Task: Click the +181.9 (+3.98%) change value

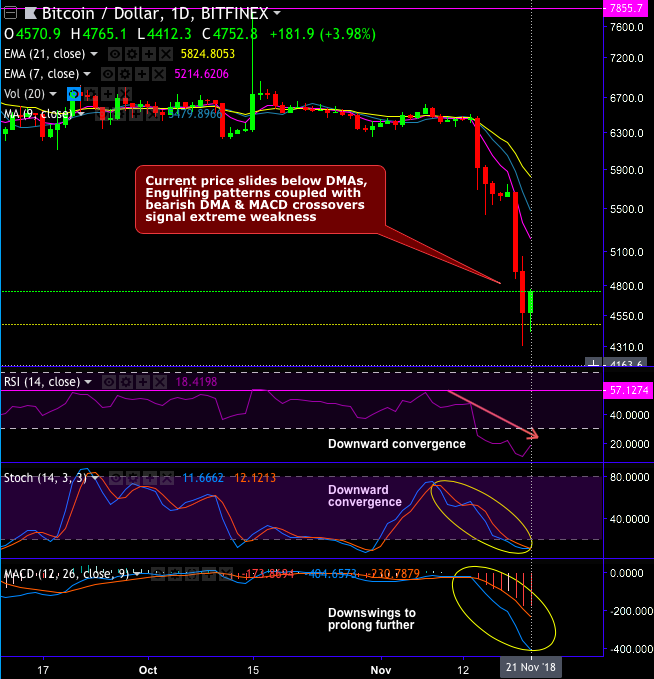Action: click(323, 34)
